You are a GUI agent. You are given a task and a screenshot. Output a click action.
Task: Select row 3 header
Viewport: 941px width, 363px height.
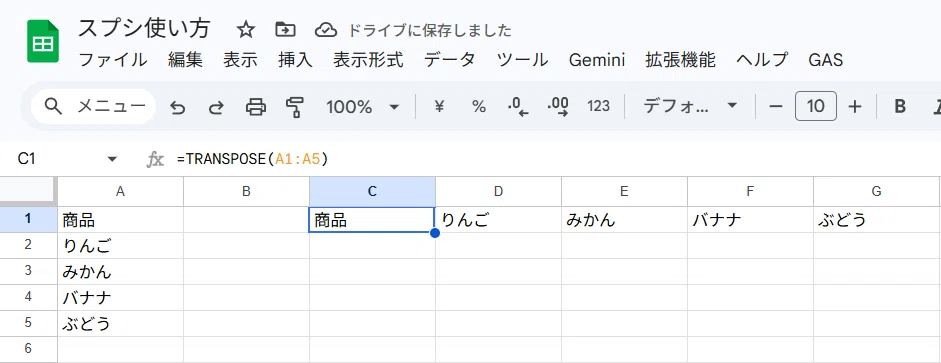click(x=28, y=271)
